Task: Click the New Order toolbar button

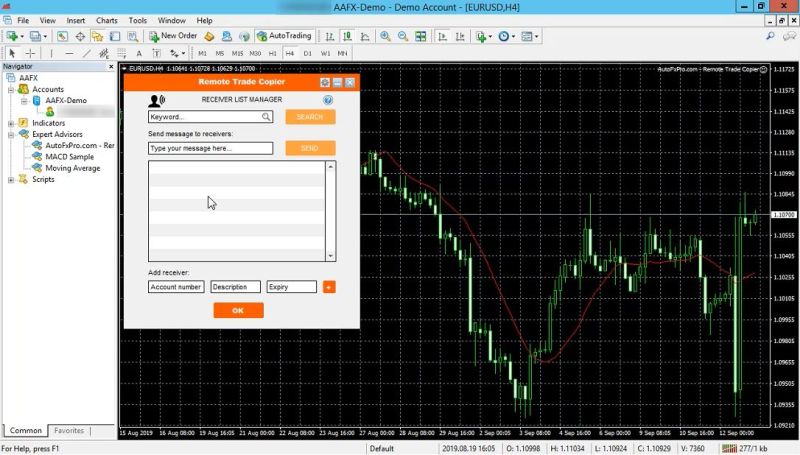Action: [x=174, y=36]
